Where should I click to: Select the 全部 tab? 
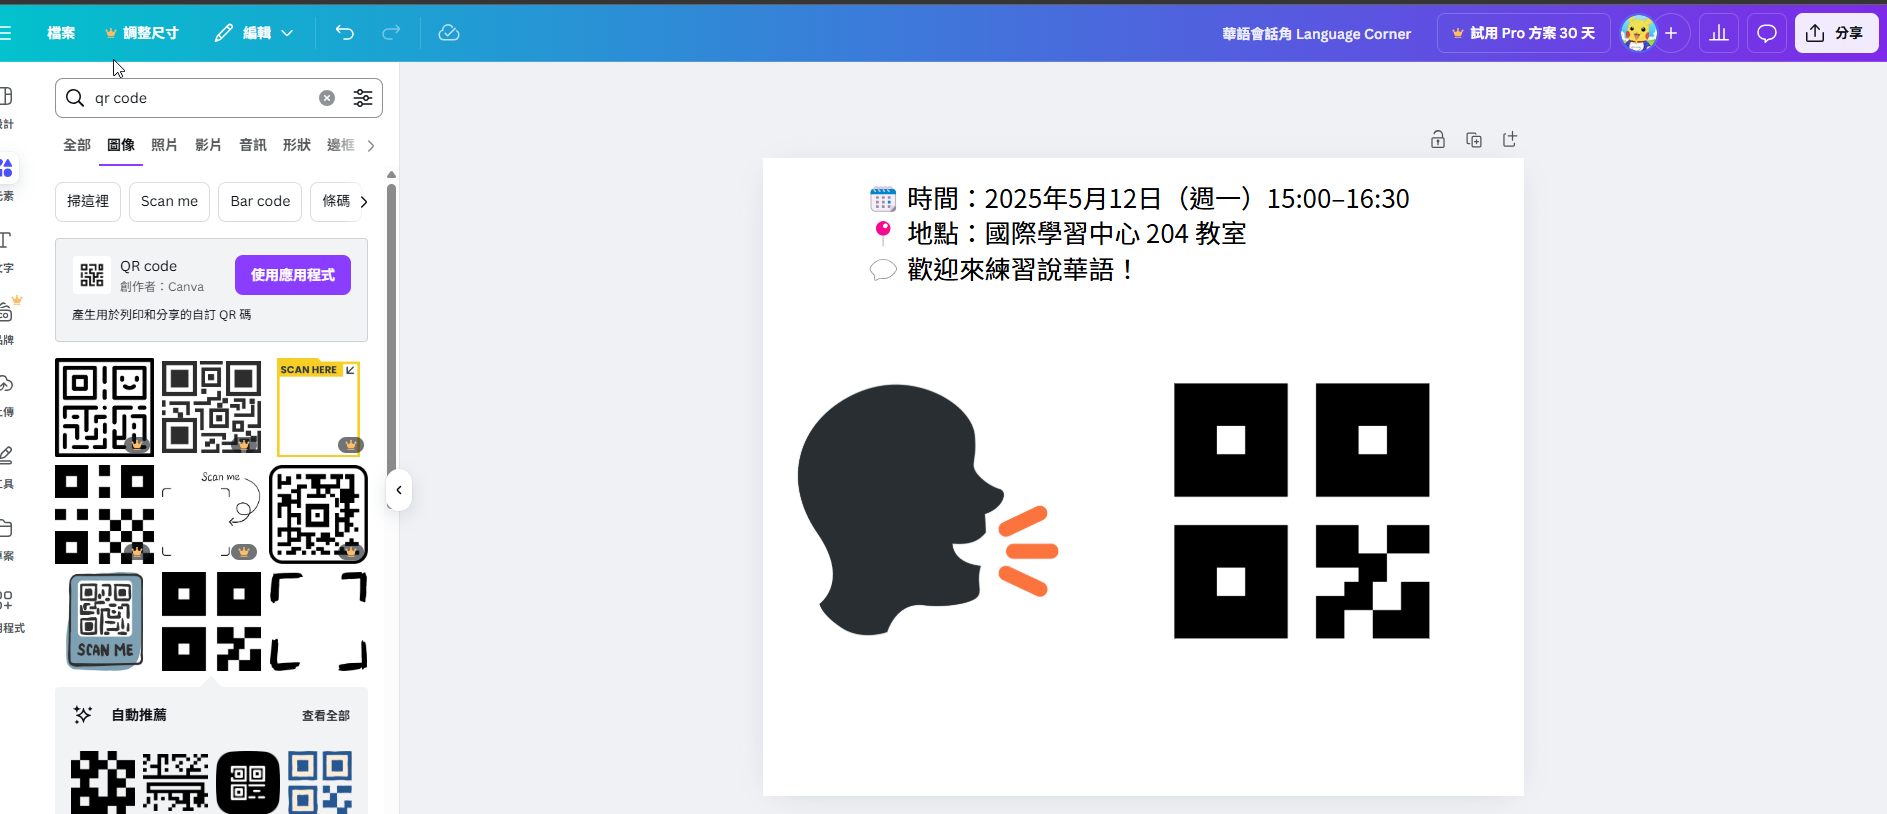coord(77,145)
